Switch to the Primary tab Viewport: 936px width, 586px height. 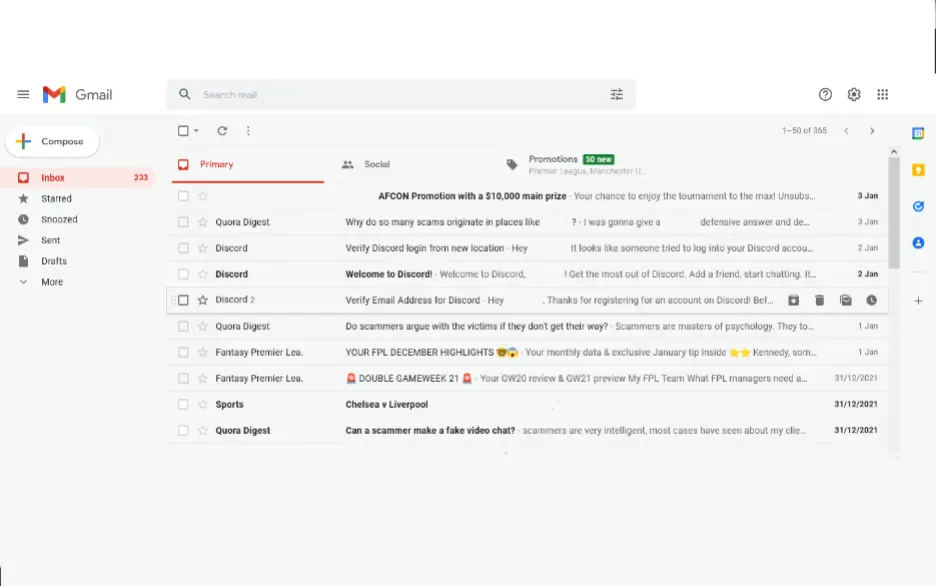(248, 164)
